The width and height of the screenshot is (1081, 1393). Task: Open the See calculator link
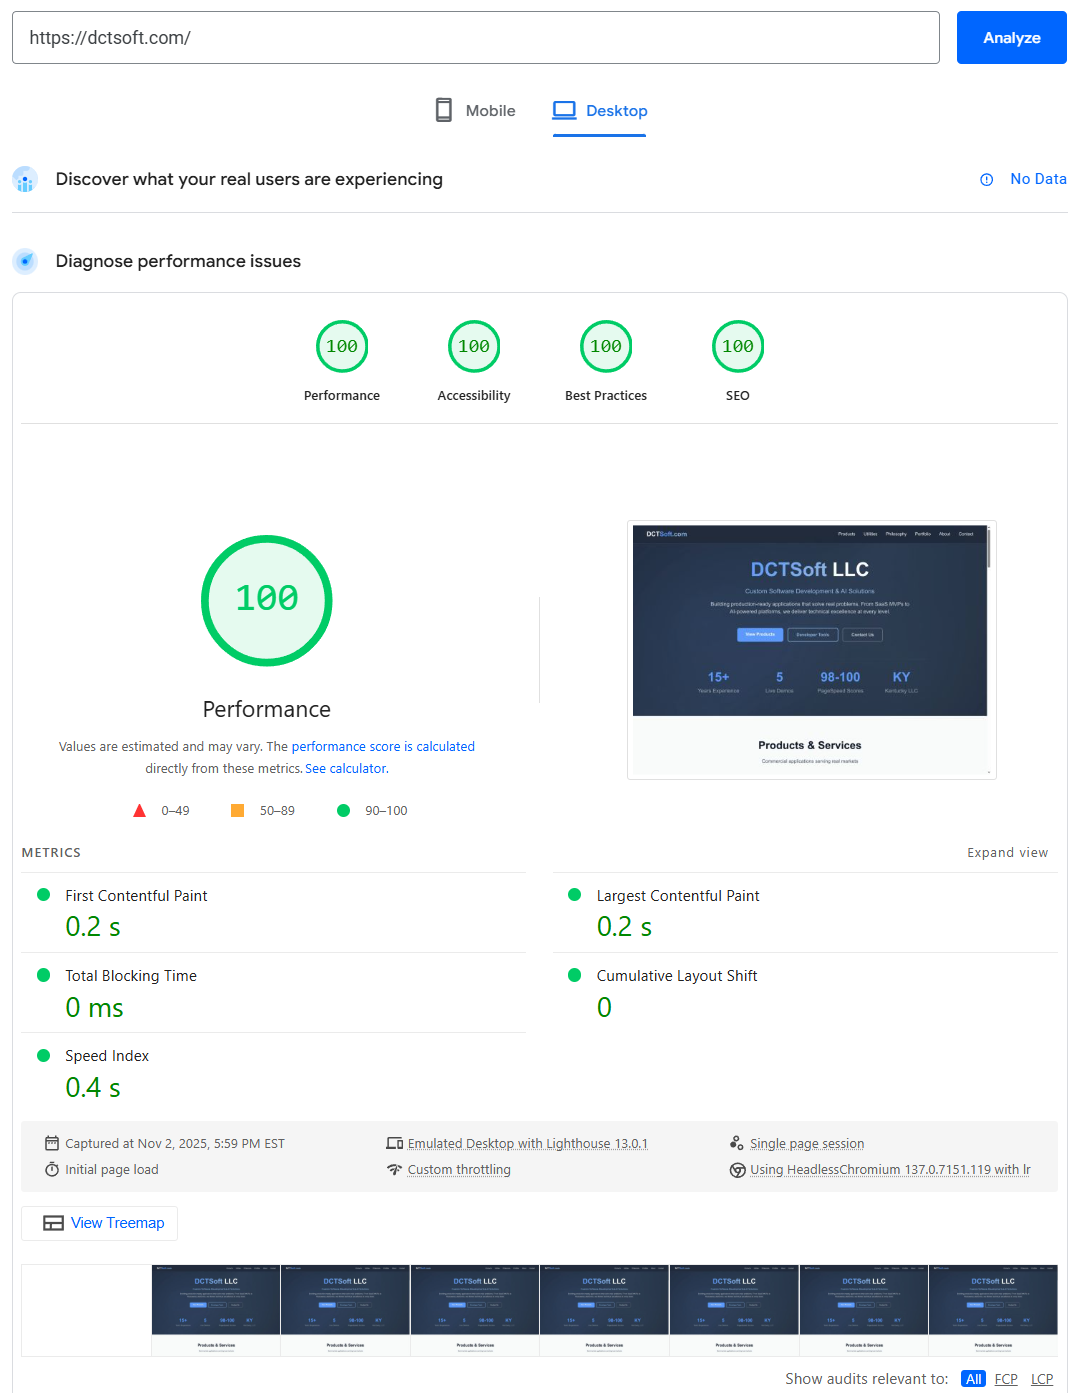tap(345, 768)
